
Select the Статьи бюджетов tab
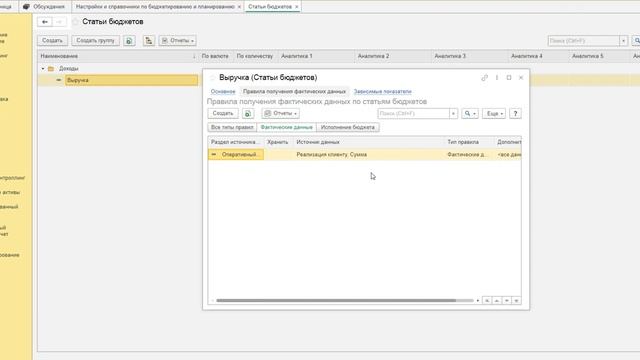pos(270,7)
